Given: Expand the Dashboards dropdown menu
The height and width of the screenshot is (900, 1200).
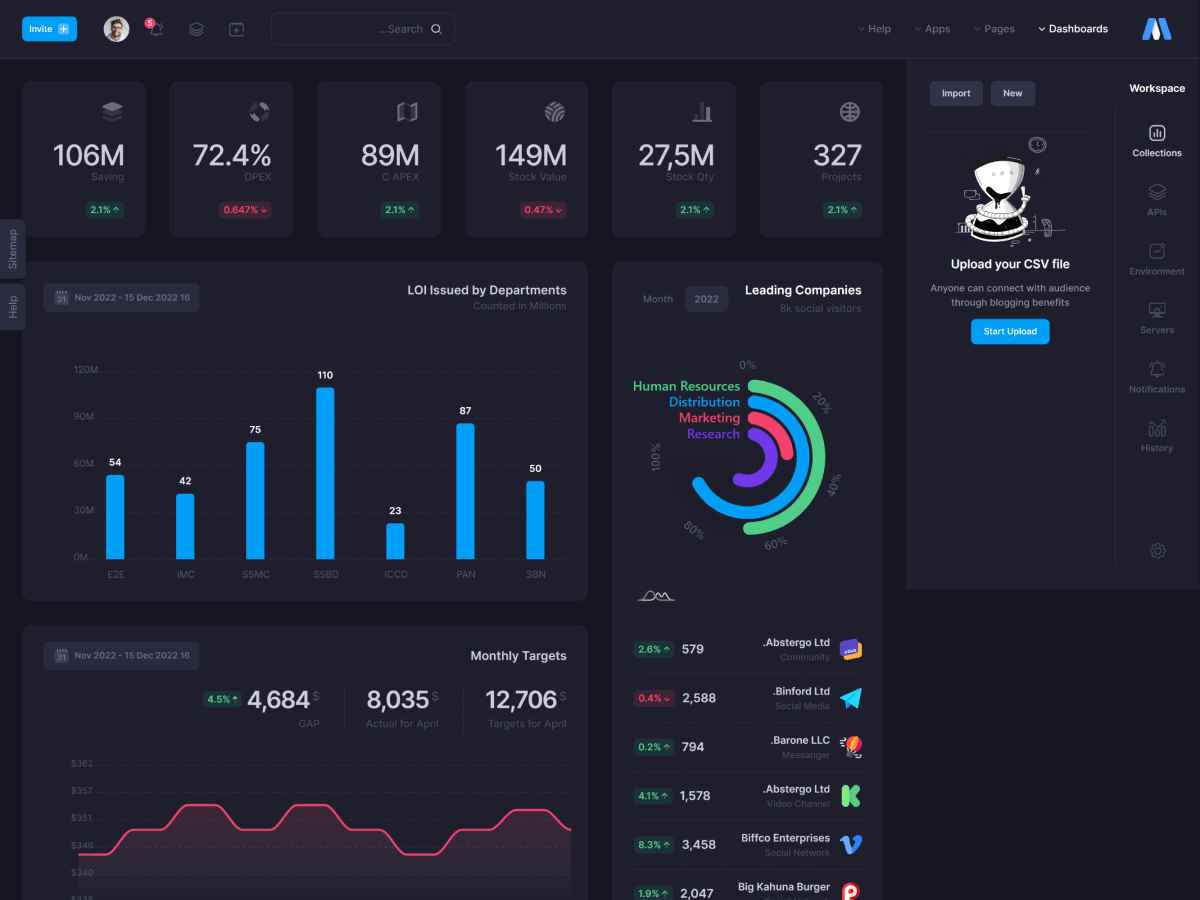Looking at the screenshot, I should (x=1073, y=29).
